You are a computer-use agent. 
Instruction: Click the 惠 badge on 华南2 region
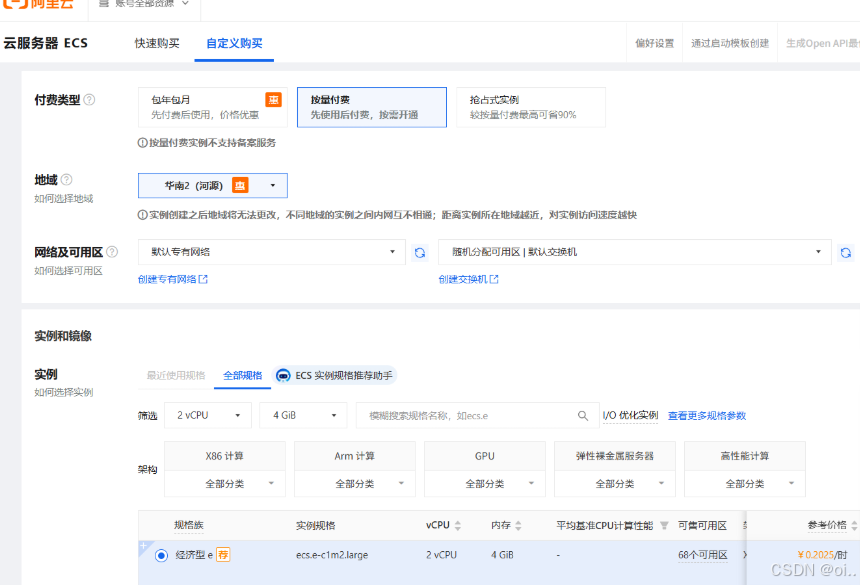coord(240,185)
